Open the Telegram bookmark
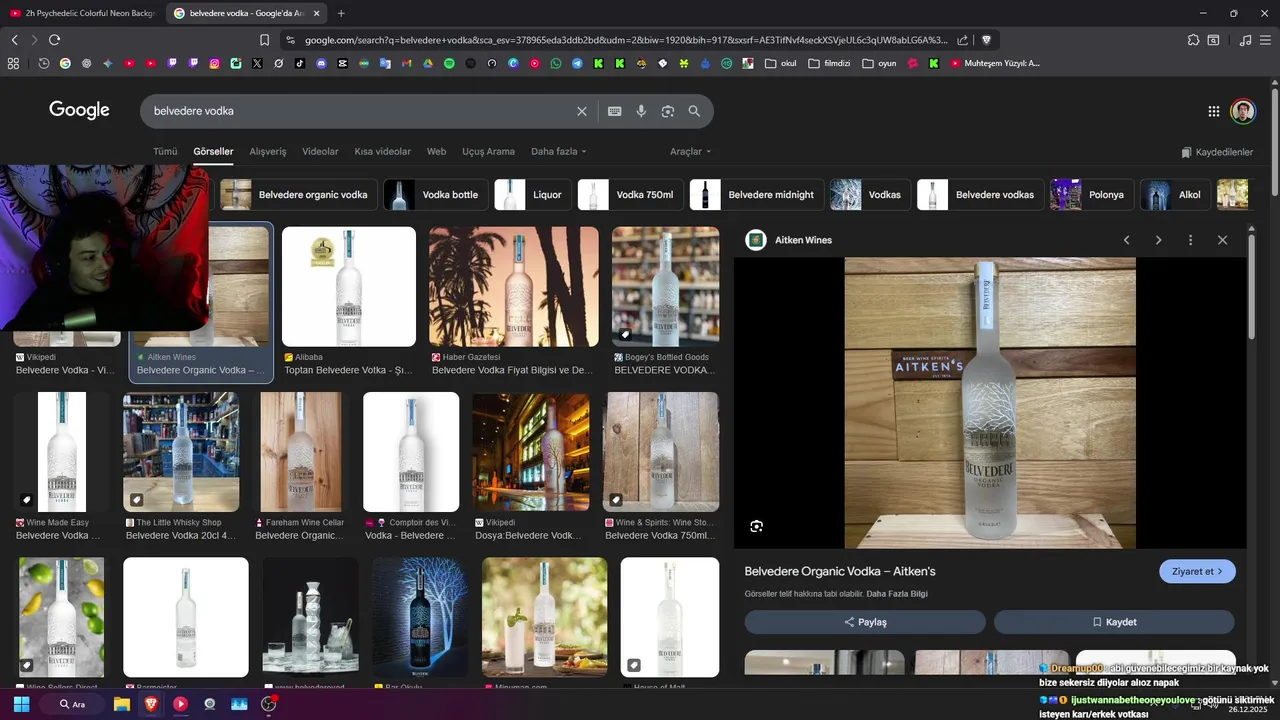Screen dimensions: 1280x720 click(x=577, y=63)
